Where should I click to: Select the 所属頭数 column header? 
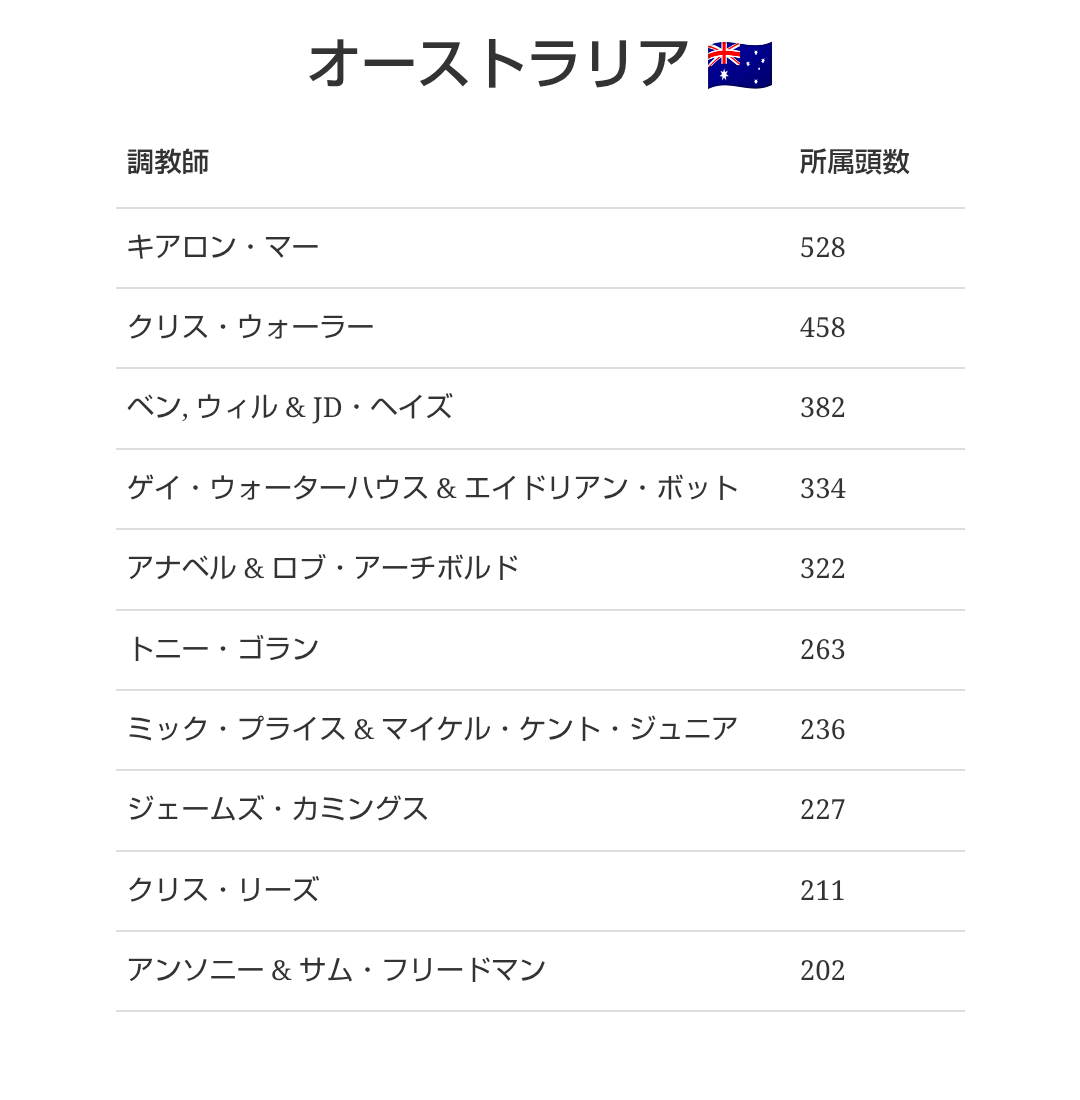point(854,162)
